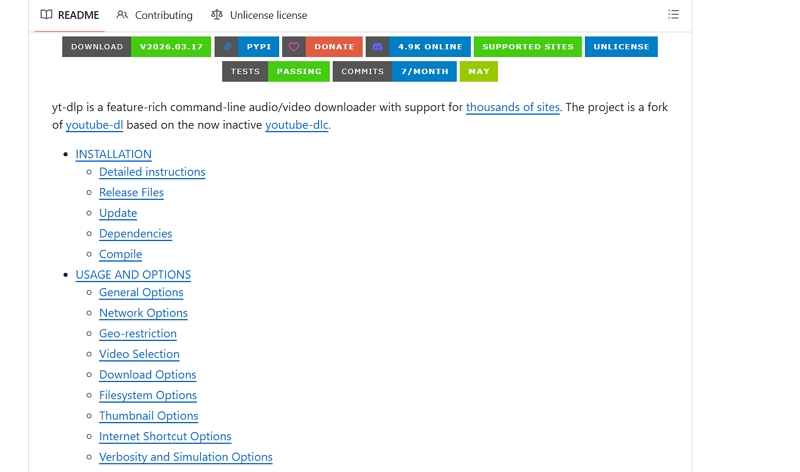This screenshot has height=472, width=800.
Task: Jump to the INSTALLATION section
Action: [113, 154]
